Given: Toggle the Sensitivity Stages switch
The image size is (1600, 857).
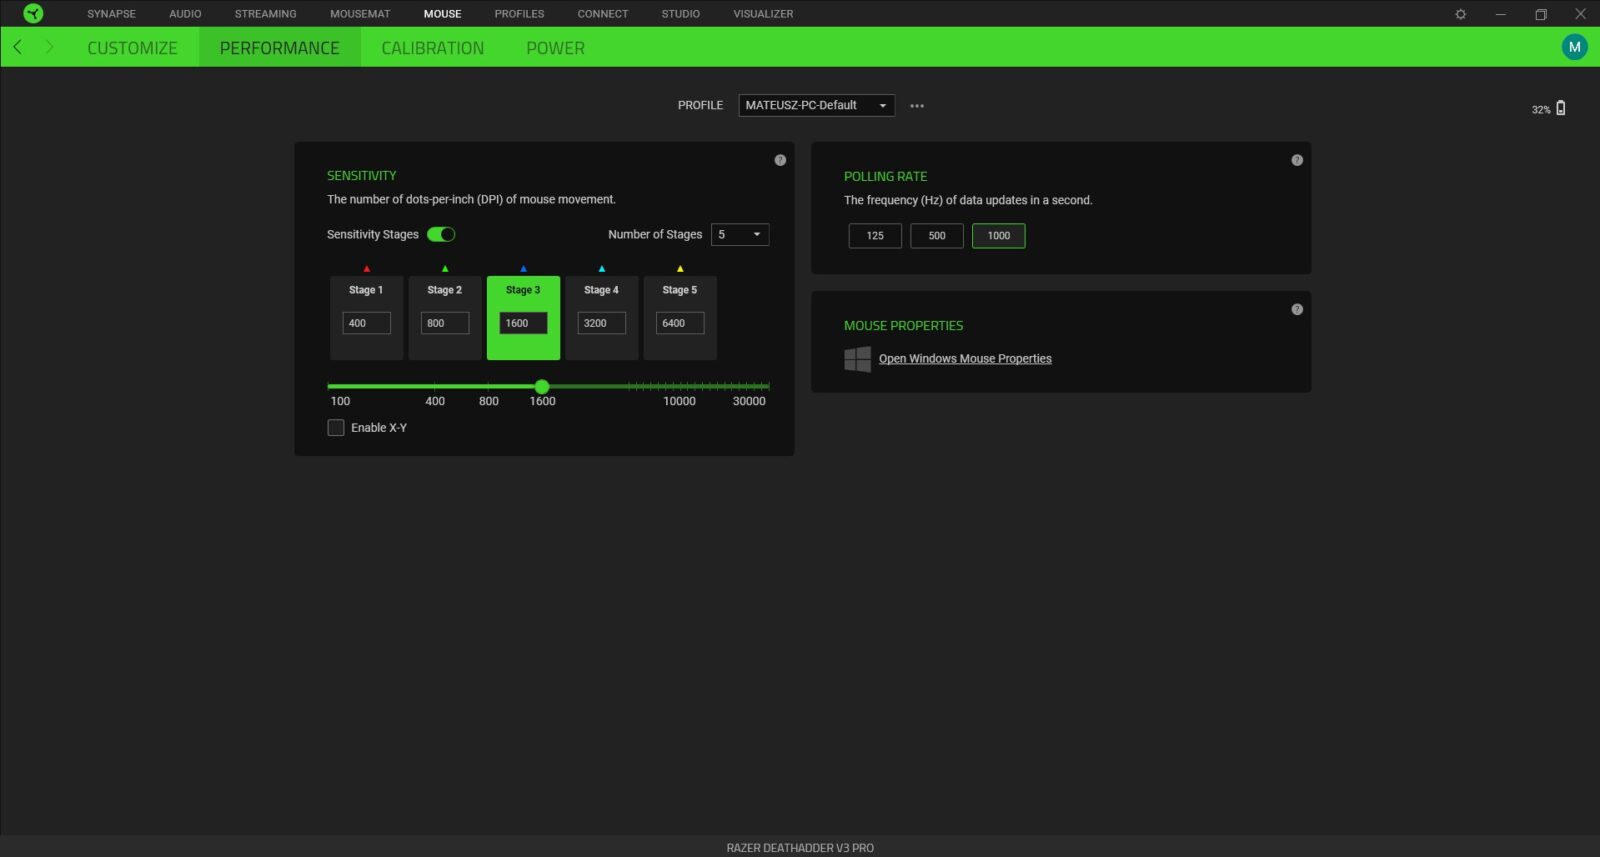Looking at the screenshot, I should tap(441, 234).
